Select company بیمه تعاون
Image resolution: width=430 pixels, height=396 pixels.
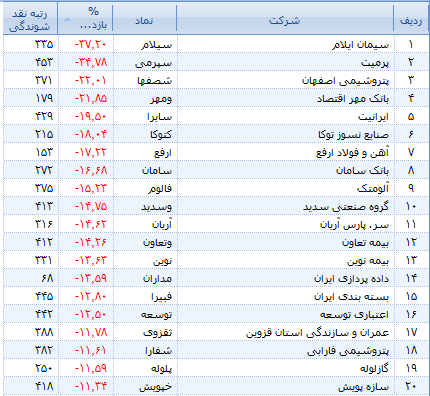[x=365, y=243]
